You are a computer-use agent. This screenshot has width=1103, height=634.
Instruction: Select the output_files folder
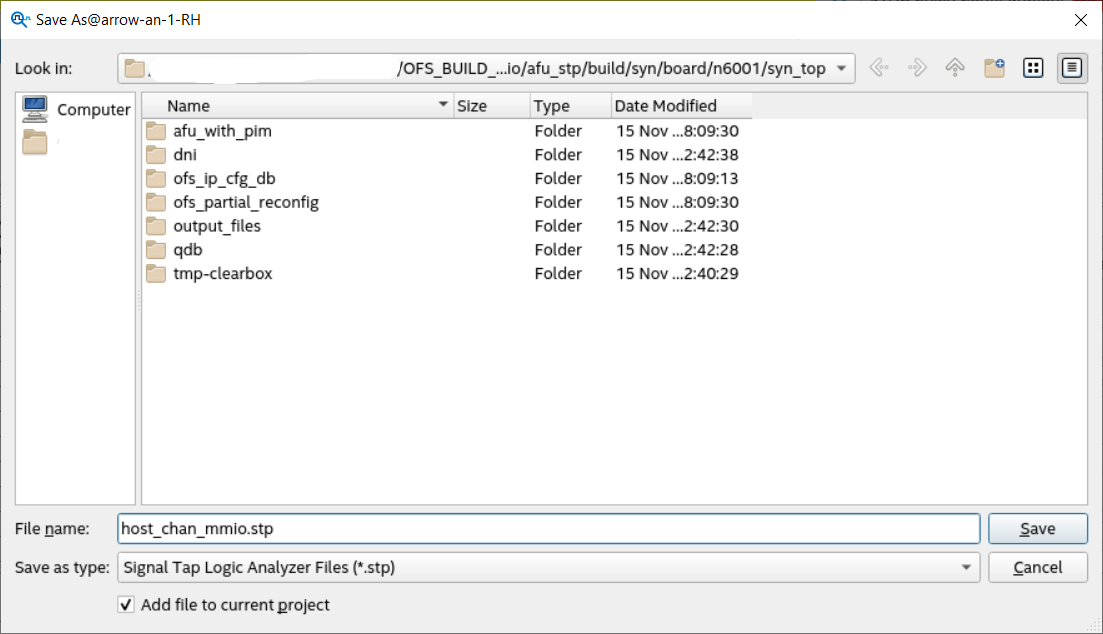[x=216, y=226]
